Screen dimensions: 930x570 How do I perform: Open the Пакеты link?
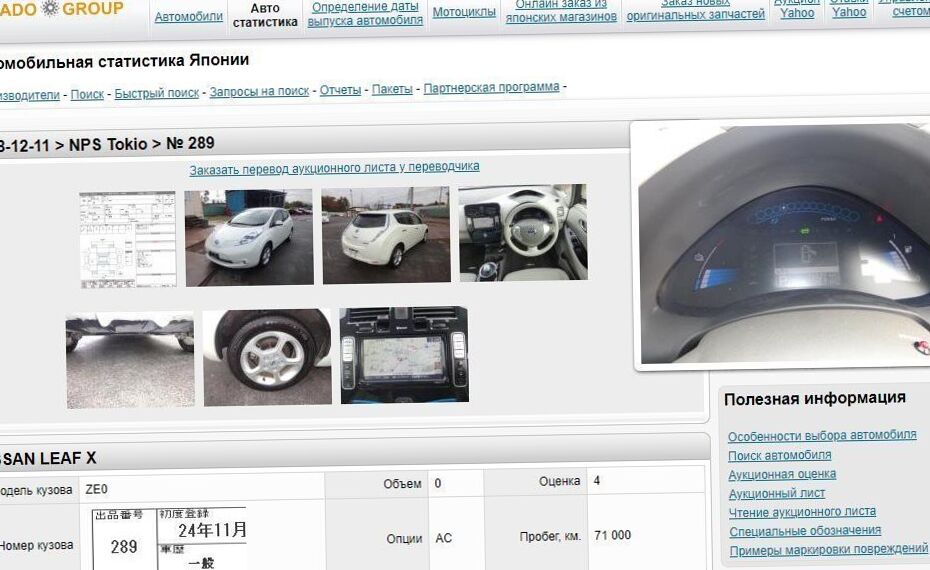tap(392, 89)
